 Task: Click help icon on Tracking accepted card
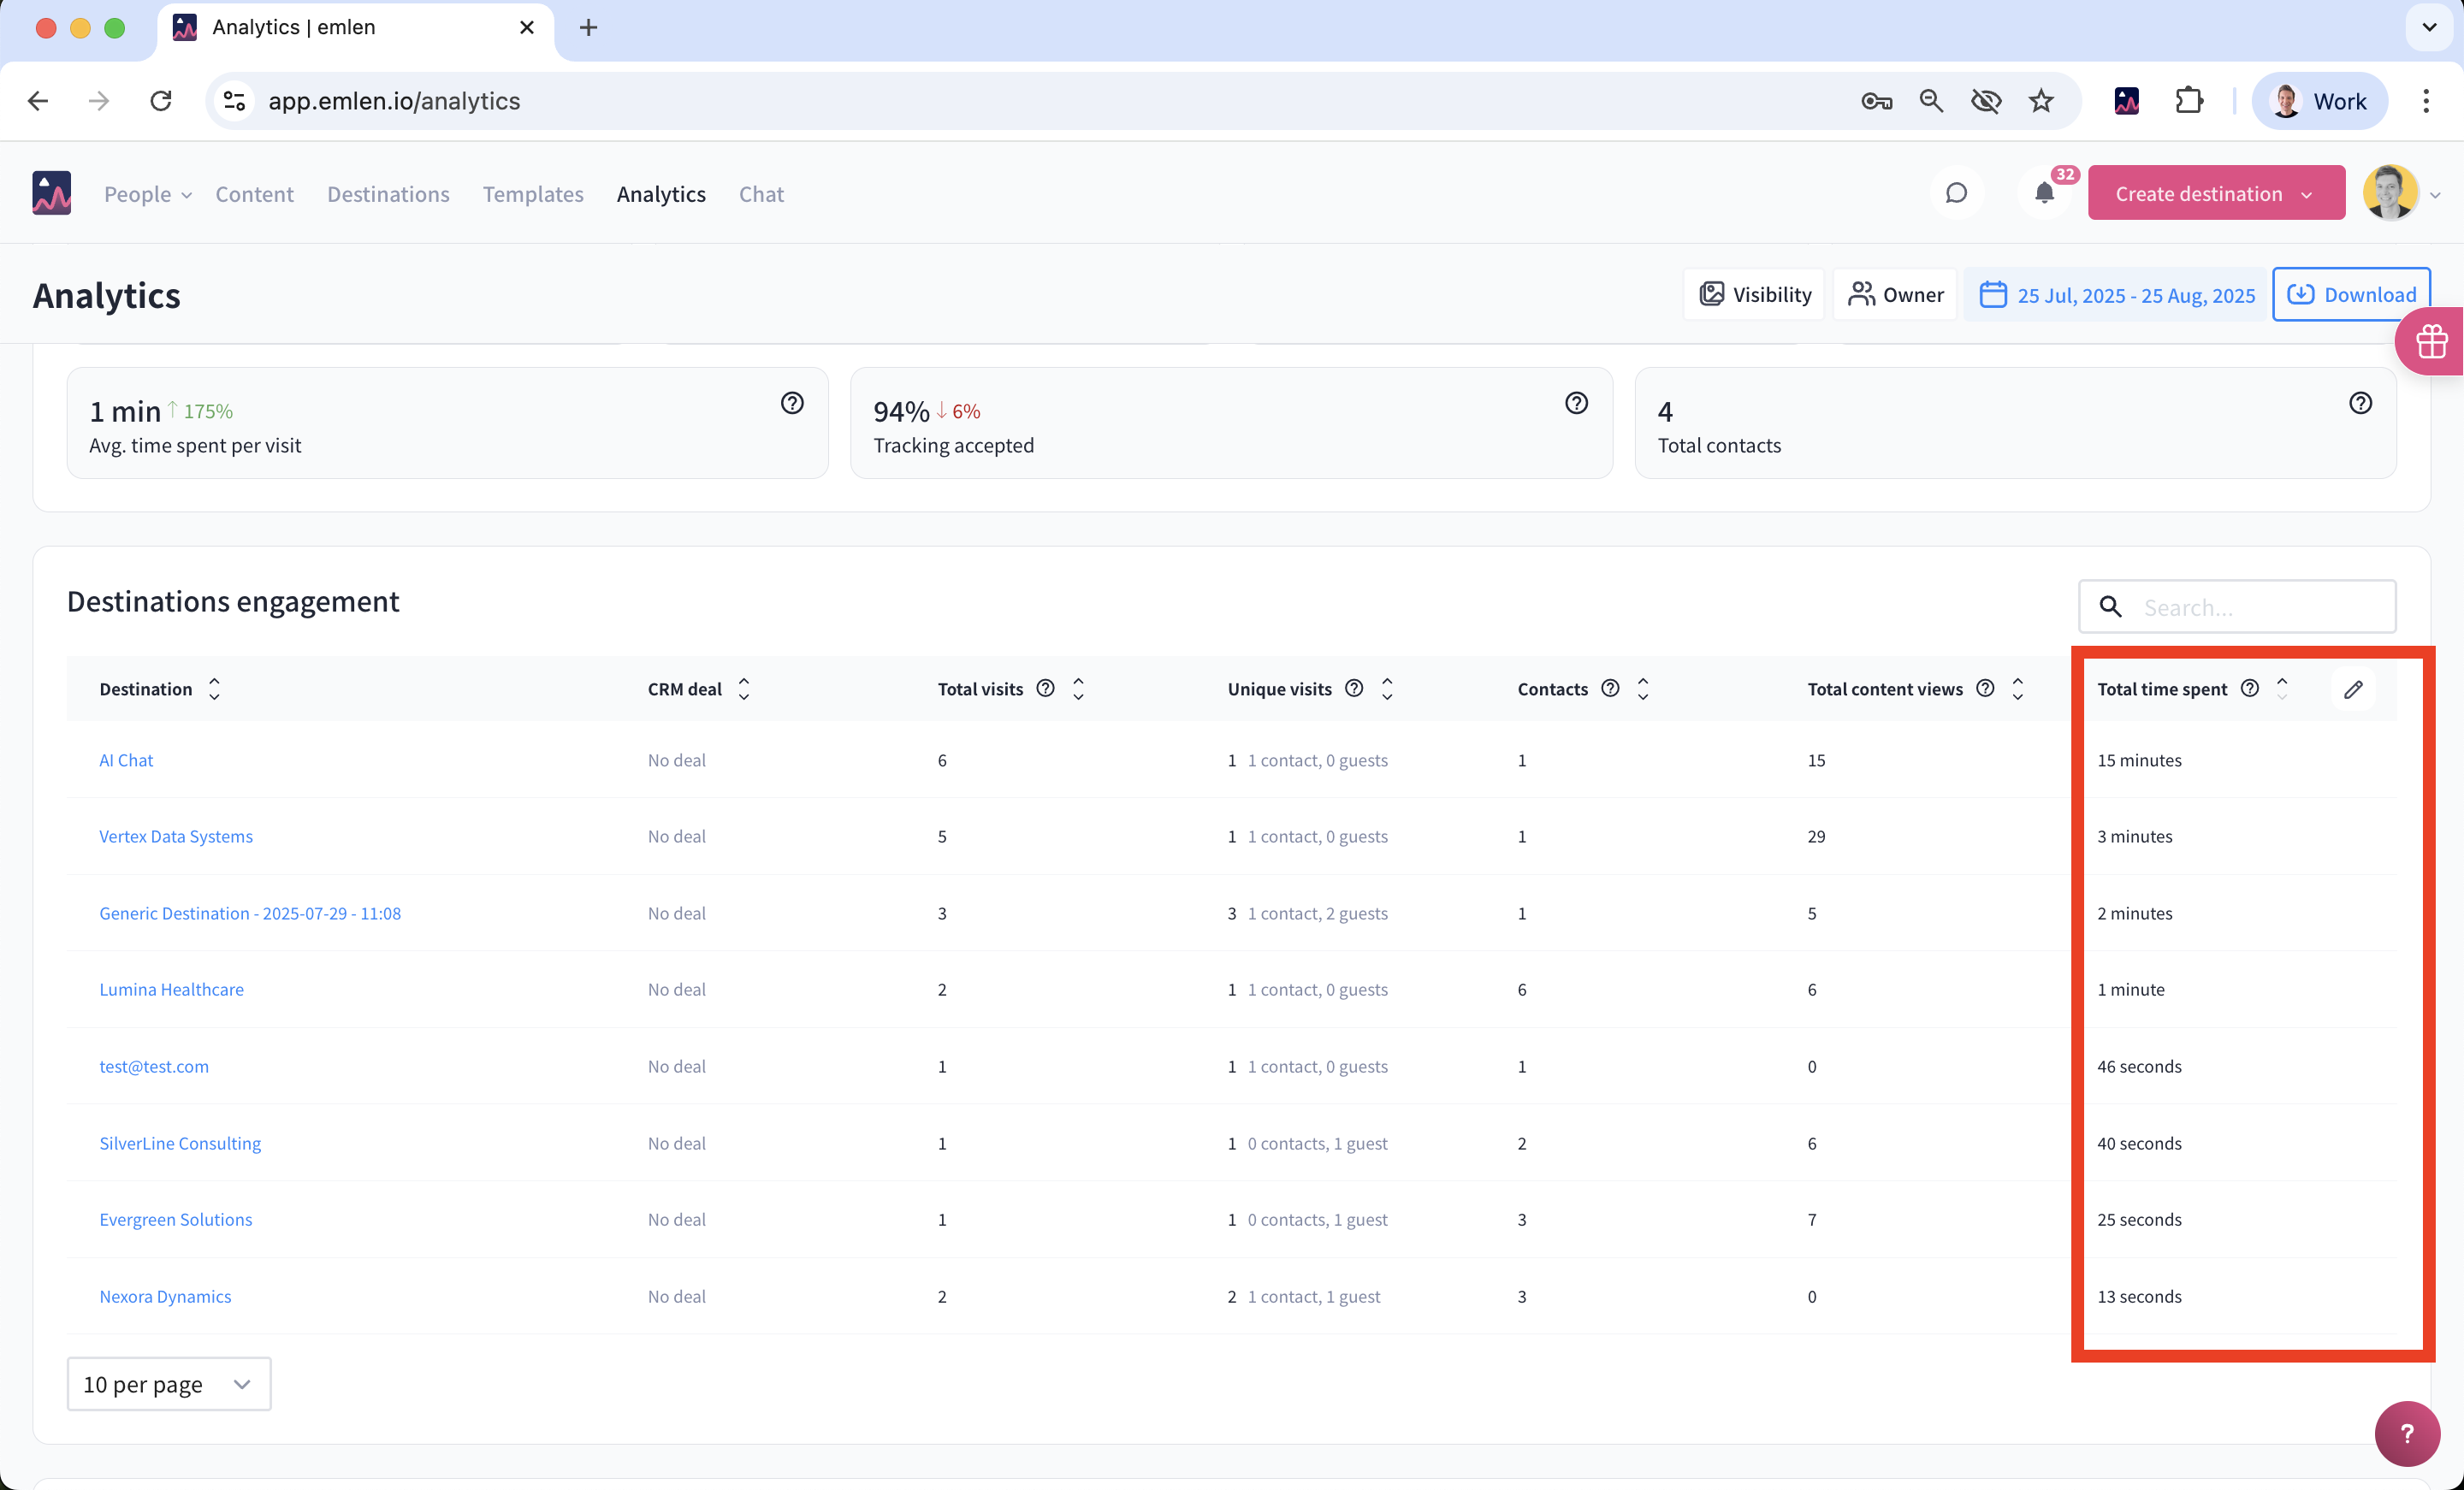tap(1576, 403)
